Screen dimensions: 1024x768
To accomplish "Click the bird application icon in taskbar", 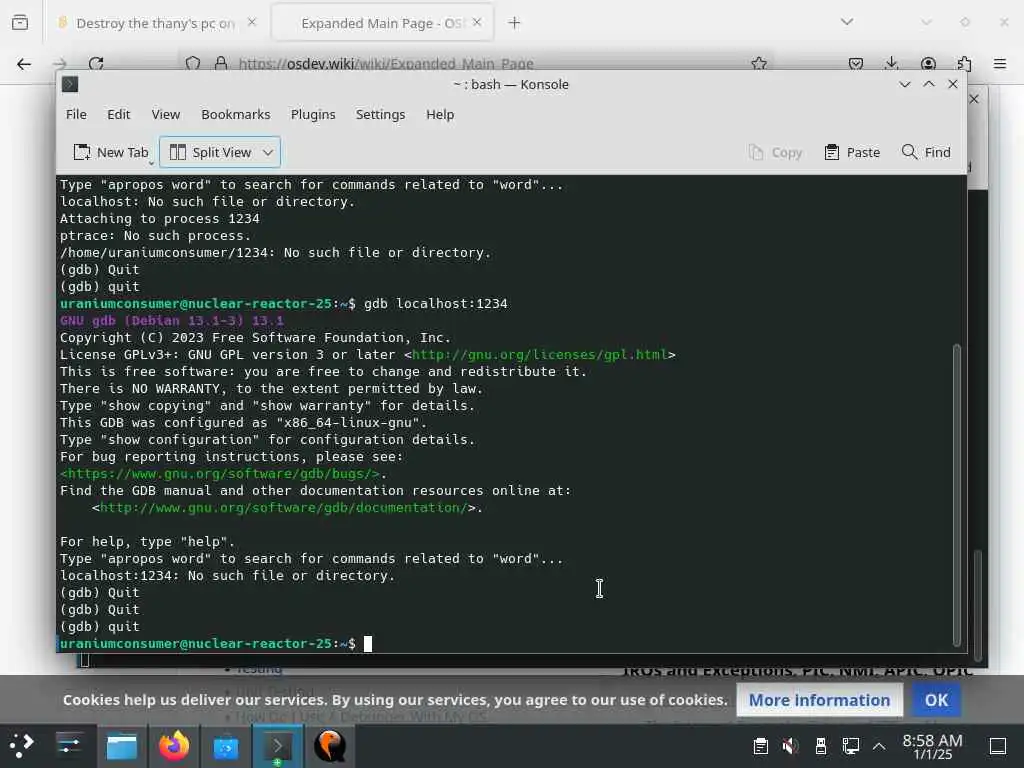I will tap(330, 746).
